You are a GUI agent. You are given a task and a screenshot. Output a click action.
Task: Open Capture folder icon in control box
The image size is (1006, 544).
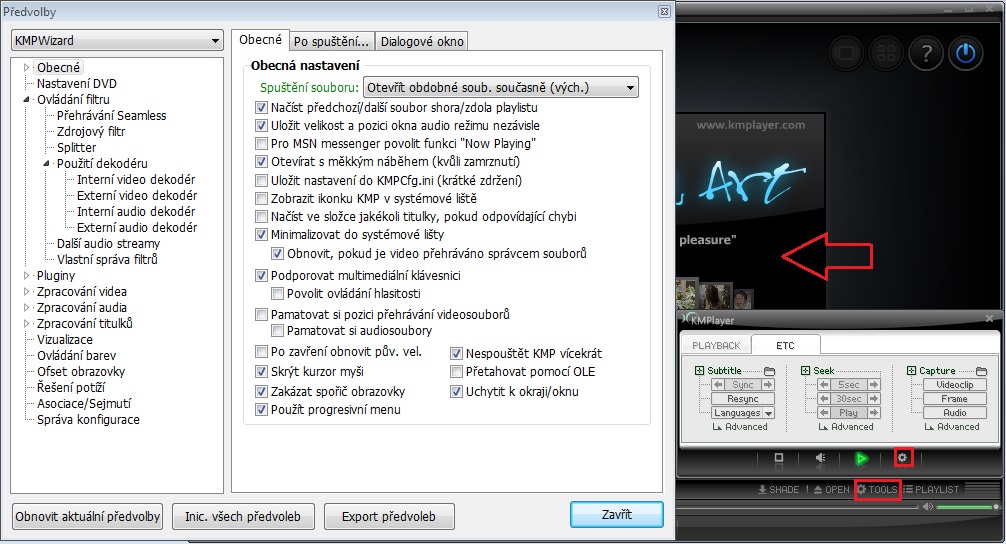coord(981,371)
